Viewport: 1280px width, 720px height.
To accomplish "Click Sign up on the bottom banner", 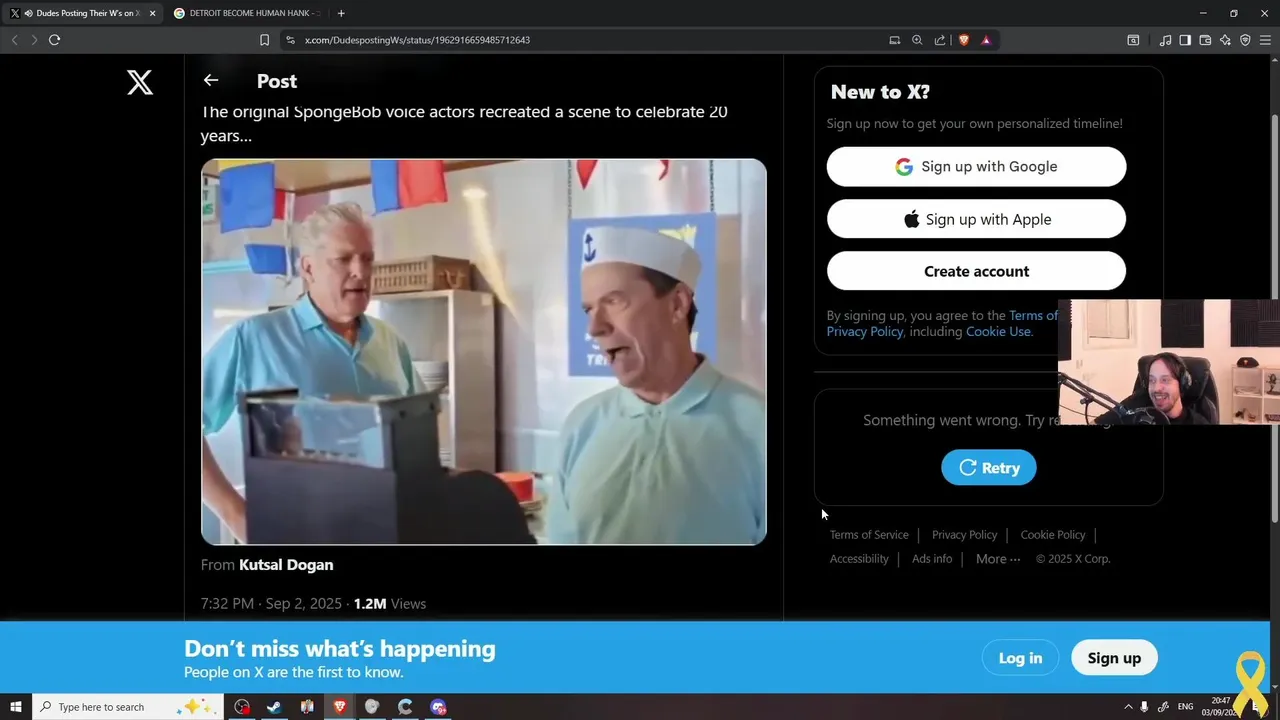I will point(1114,658).
